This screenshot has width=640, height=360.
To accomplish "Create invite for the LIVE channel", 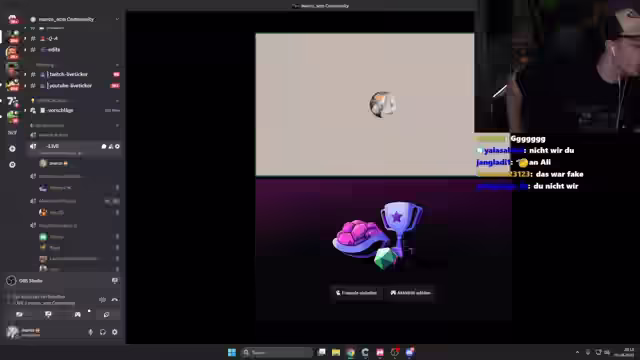I will pyautogui.click(x=111, y=146).
